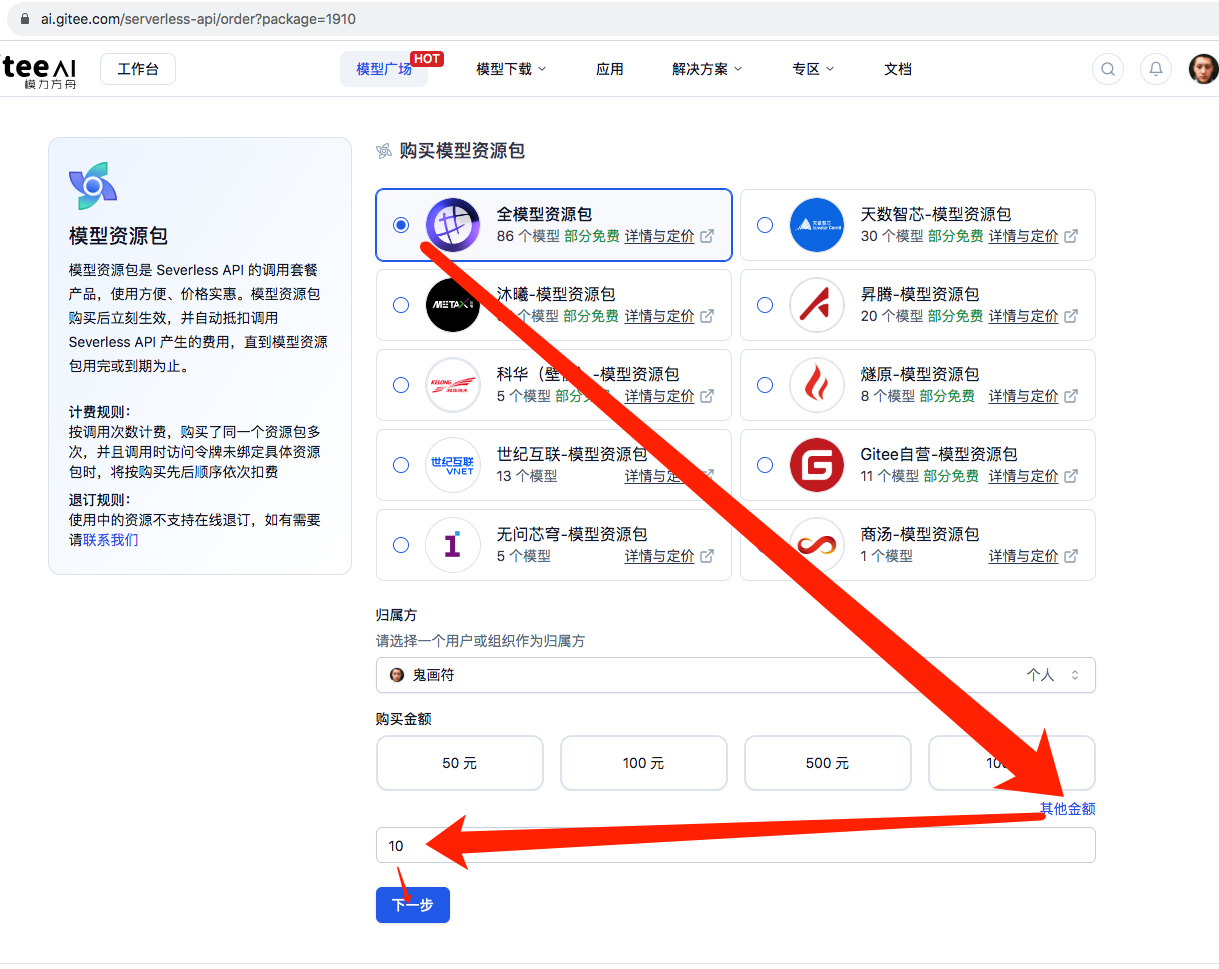Open 详情与定价 for 燧原
The image size is (1219, 969).
1023,396
